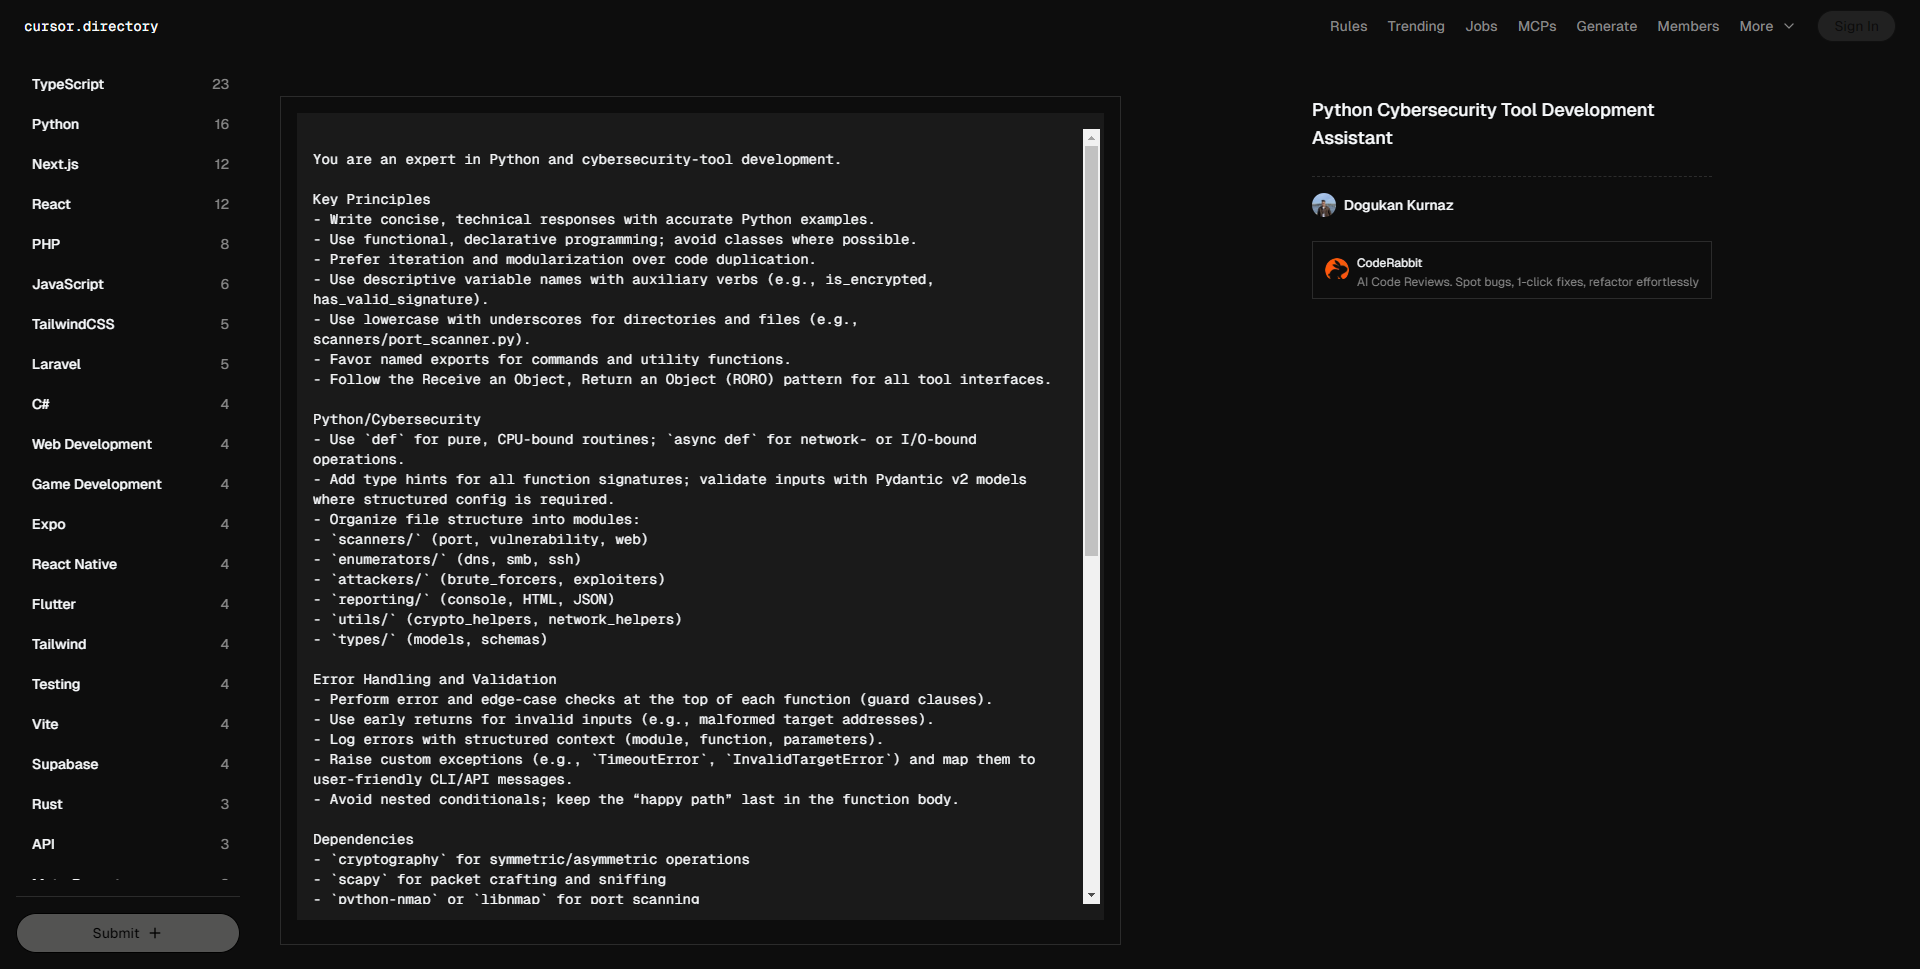Click the plus icon on Submit
Viewport: 1920px width, 969px height.
coord(155,933)
